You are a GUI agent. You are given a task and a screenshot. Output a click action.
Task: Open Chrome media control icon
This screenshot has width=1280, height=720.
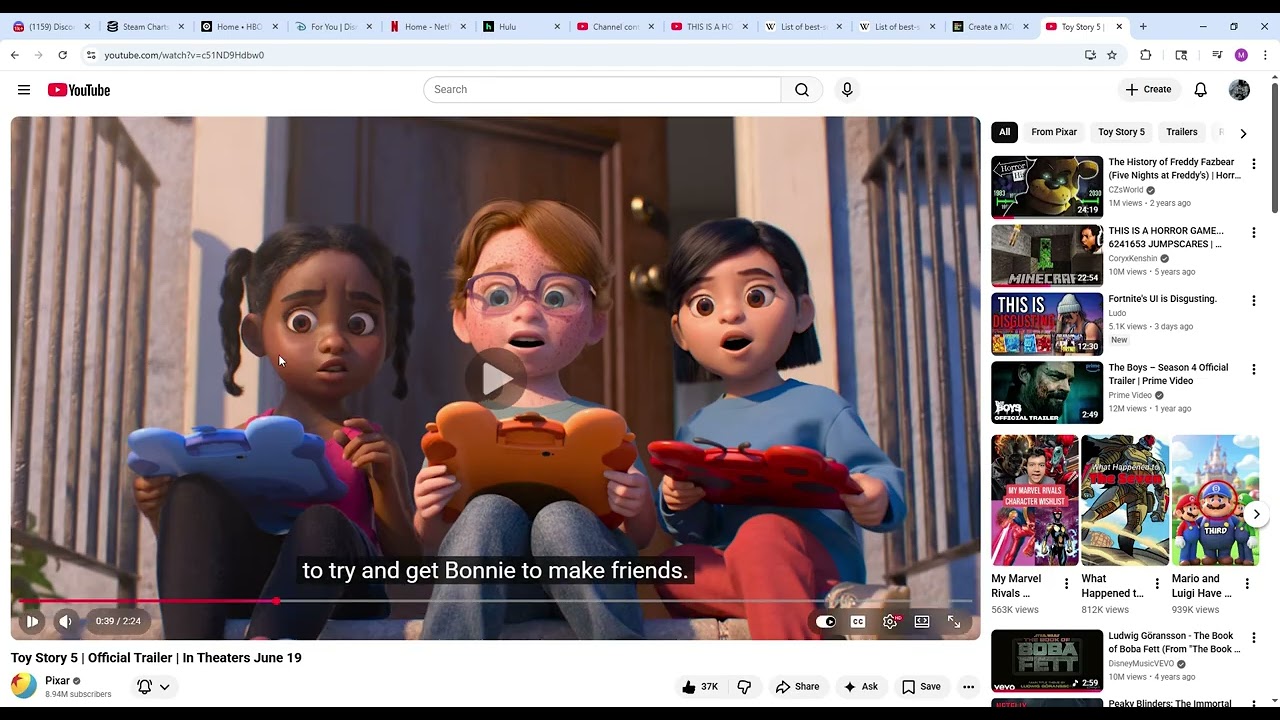click(x=1217, y=55)
